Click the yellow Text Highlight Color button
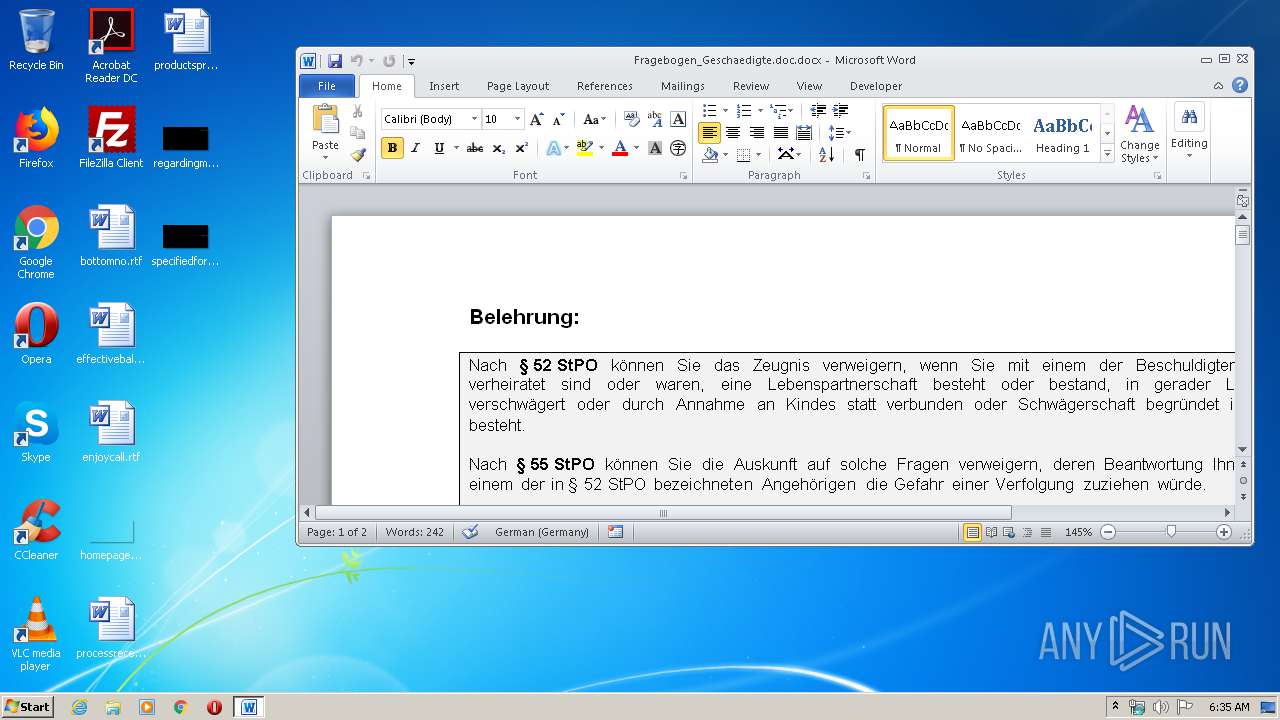The height and width of the screenshot is (720, 1280). coord(585,148)
